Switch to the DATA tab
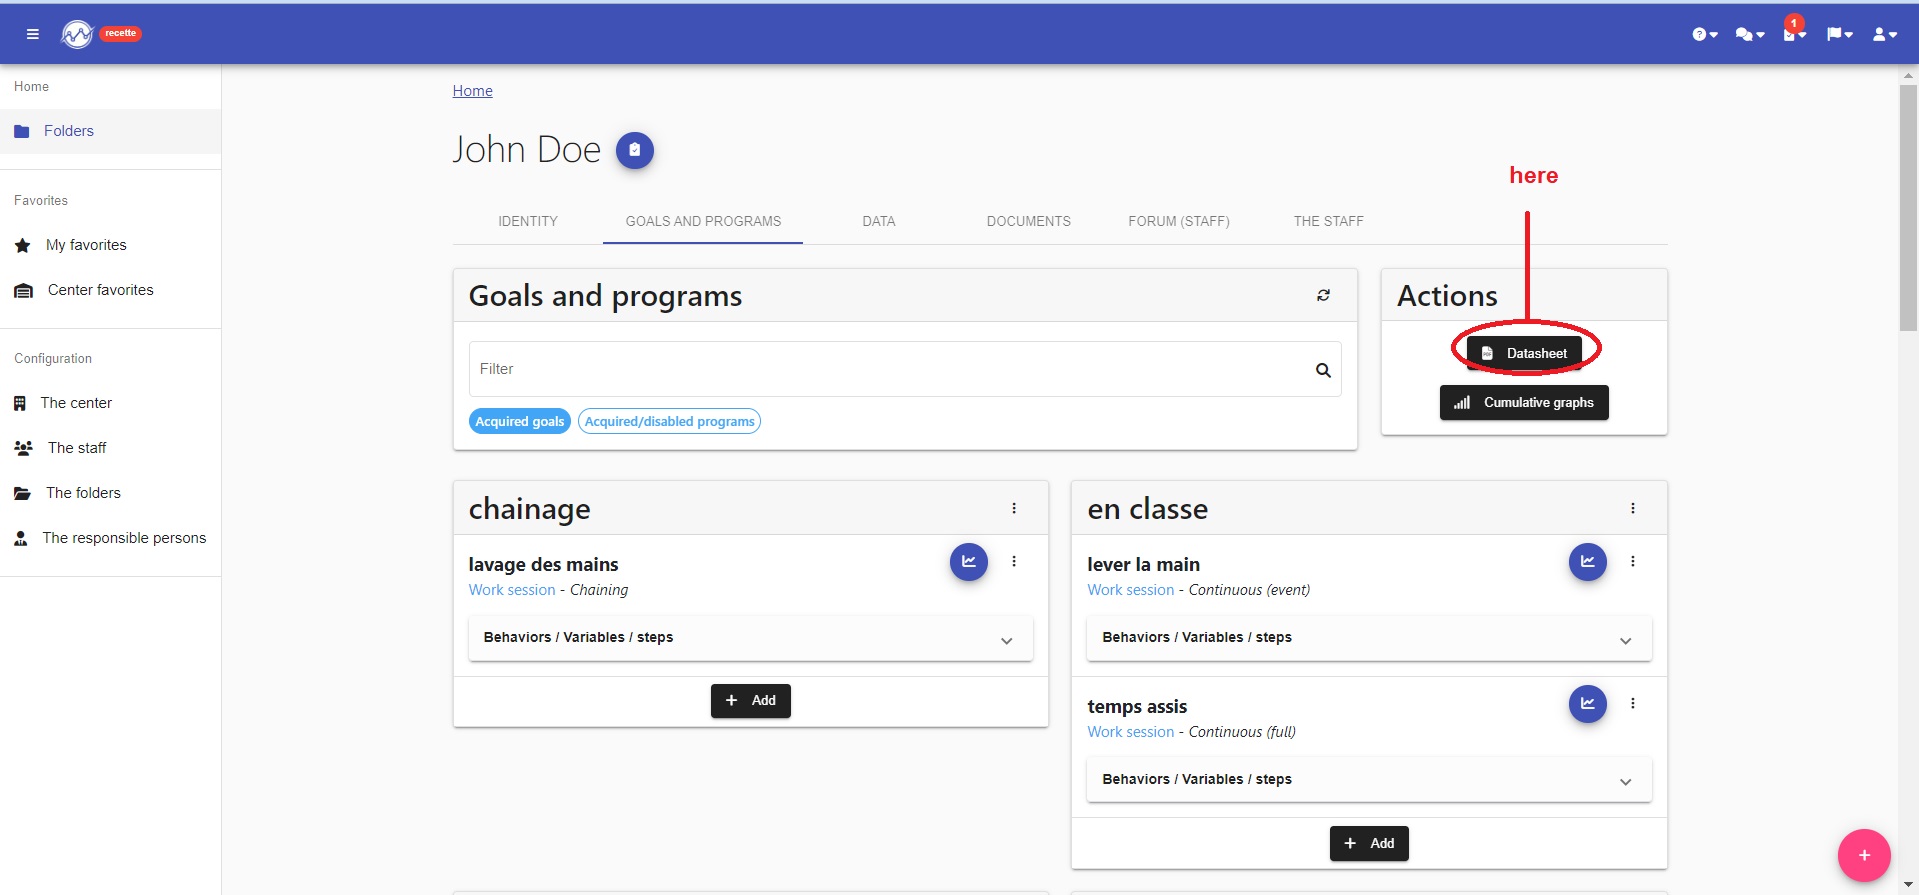The height and width of the screenshot is (895, 1919). pos(879,221)
